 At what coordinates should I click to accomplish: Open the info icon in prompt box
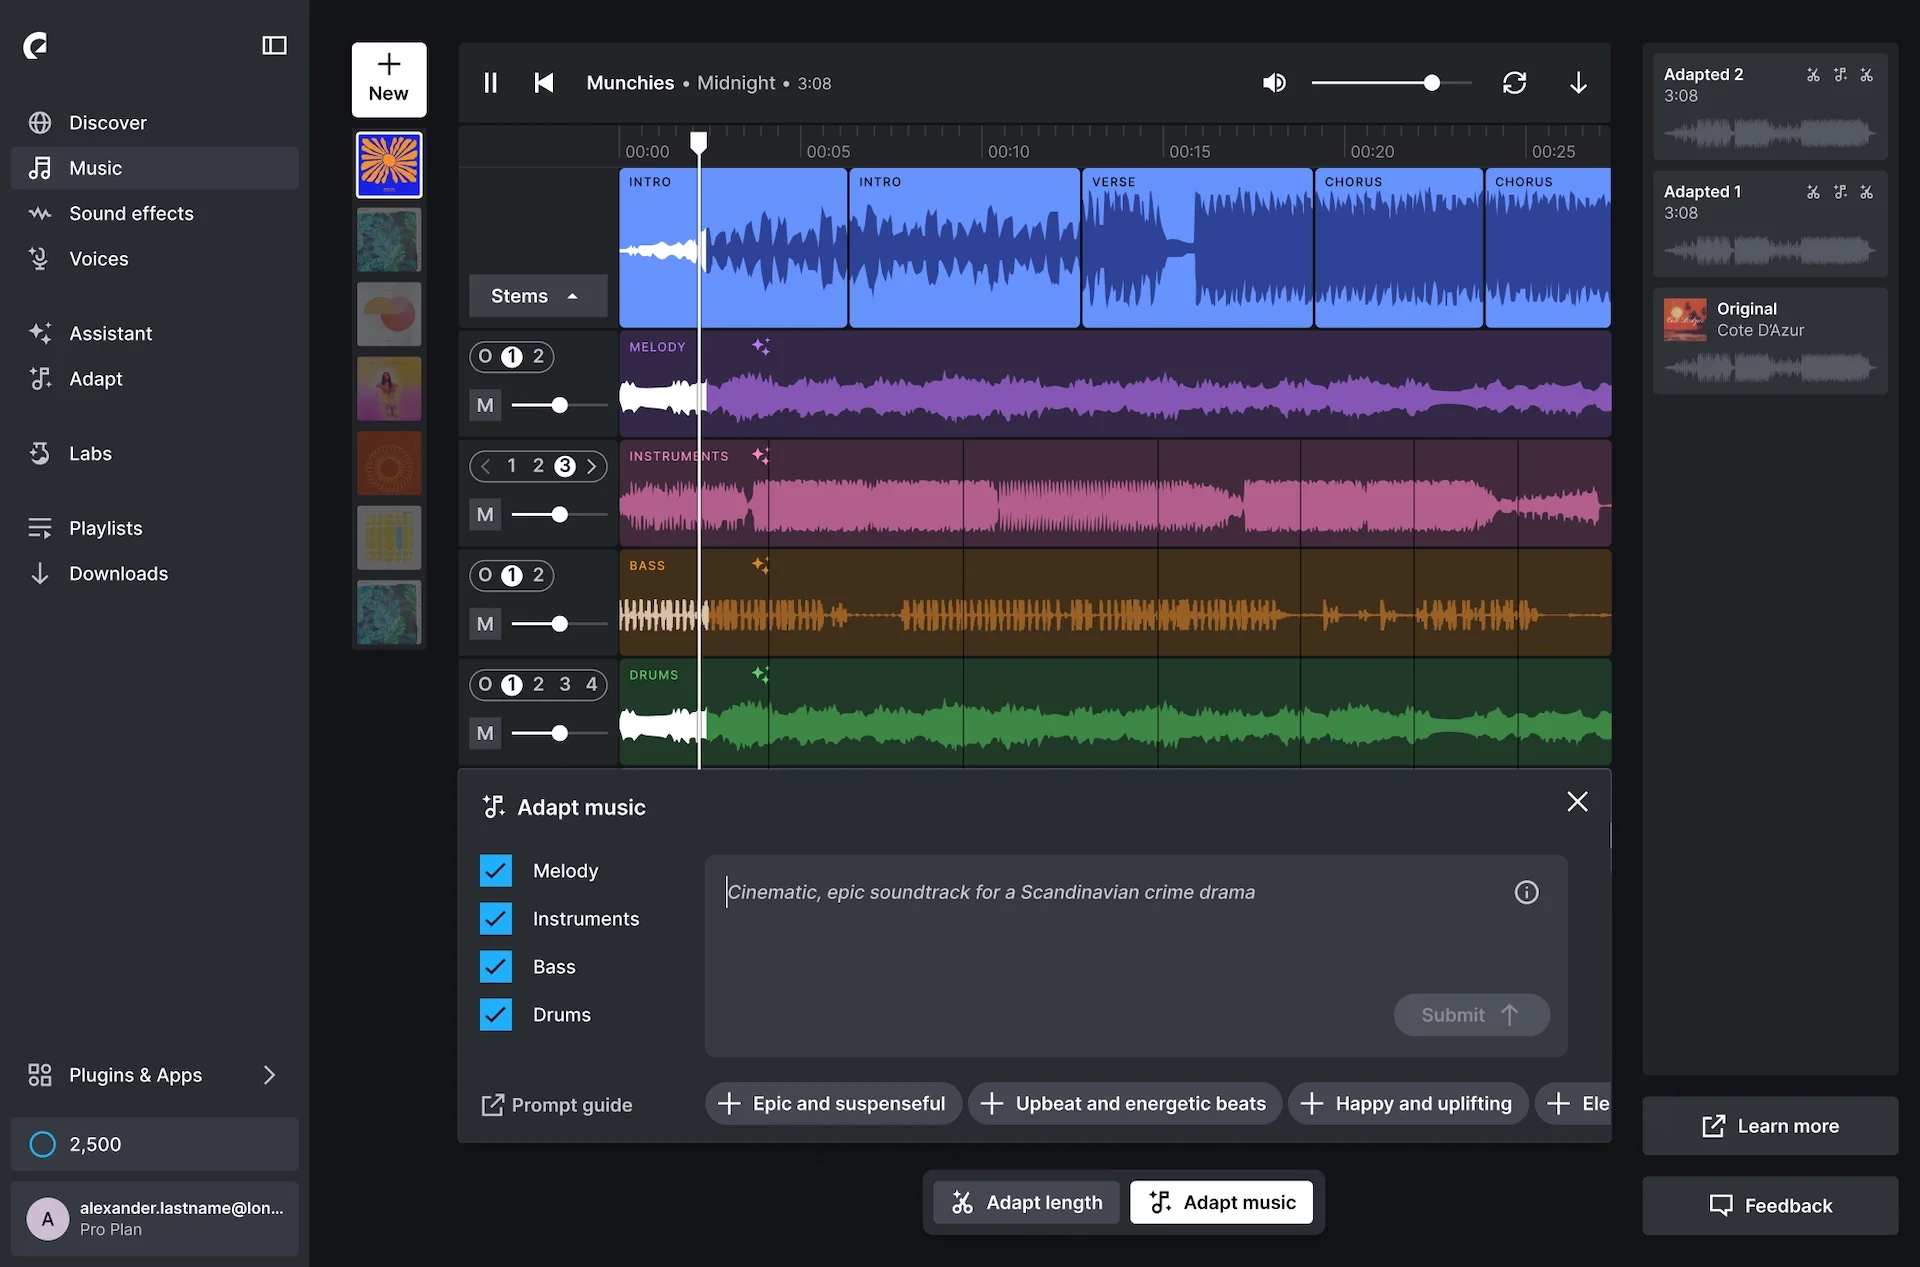click(1526, 892)
